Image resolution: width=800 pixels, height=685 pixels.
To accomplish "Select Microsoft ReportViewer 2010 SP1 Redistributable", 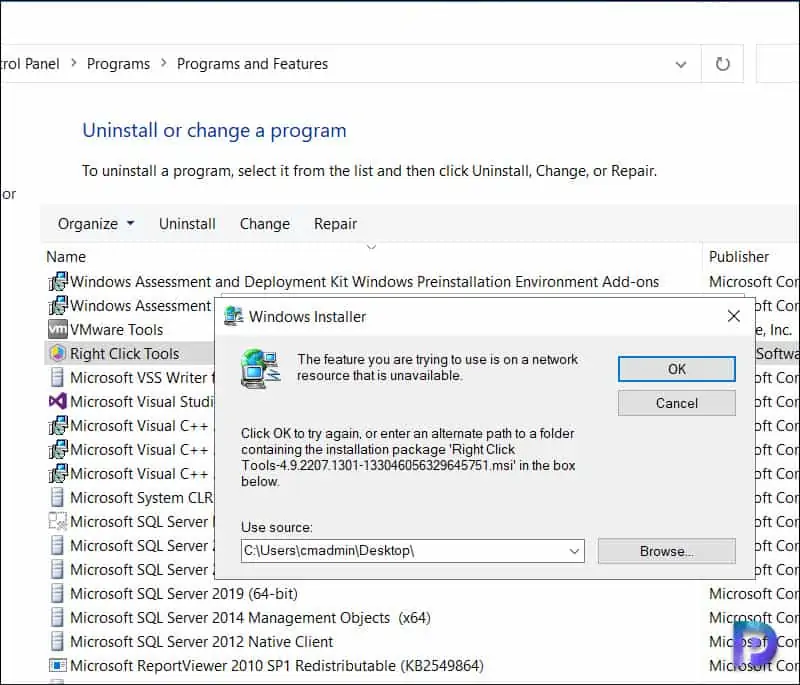I will pyautogui.click(x=277, y=666).
